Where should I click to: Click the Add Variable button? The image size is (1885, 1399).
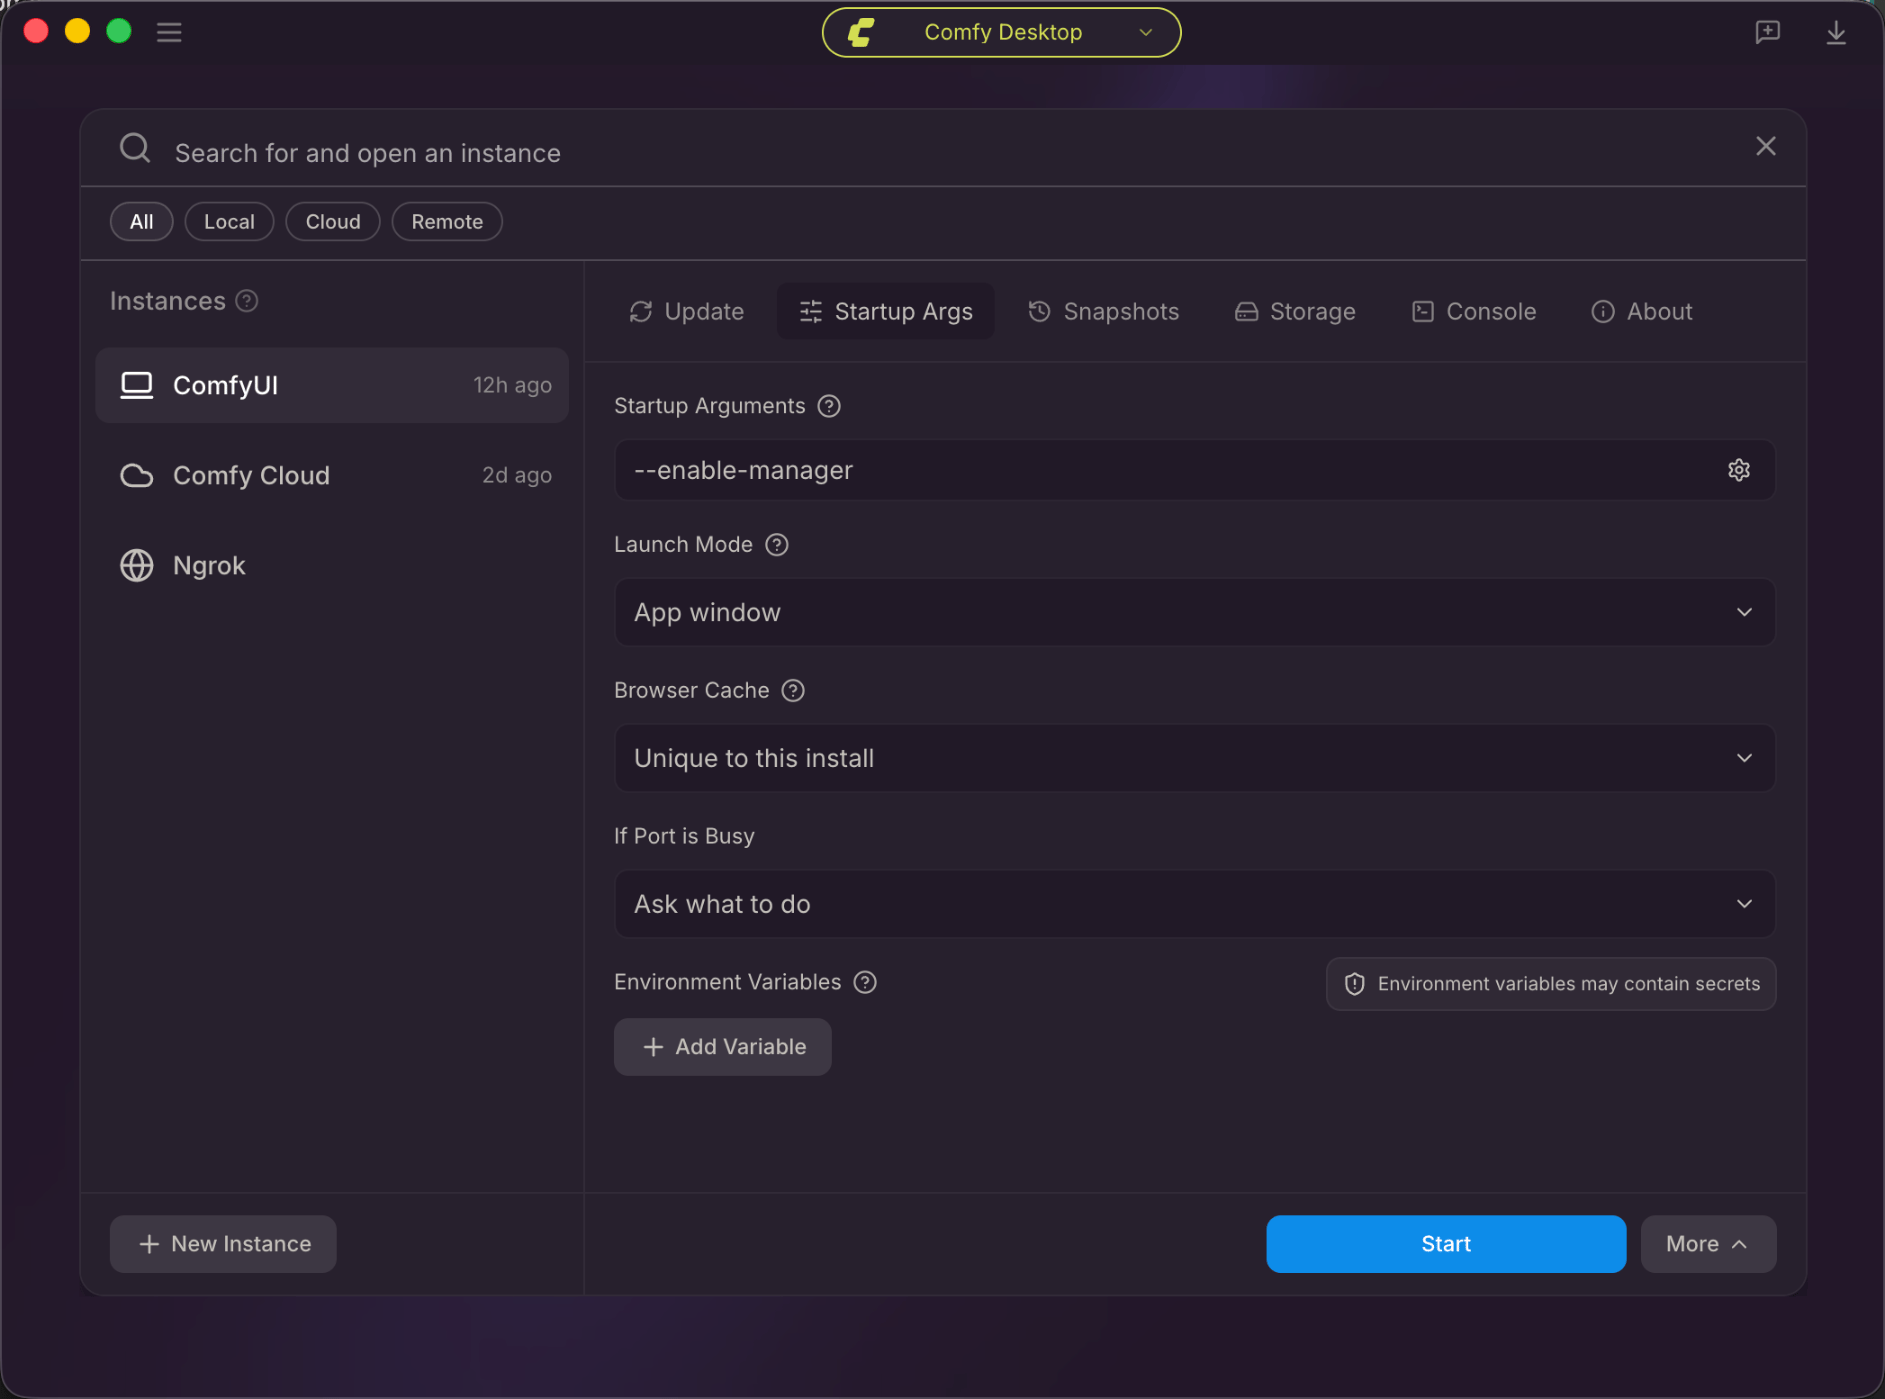[x=722, y=1047]
